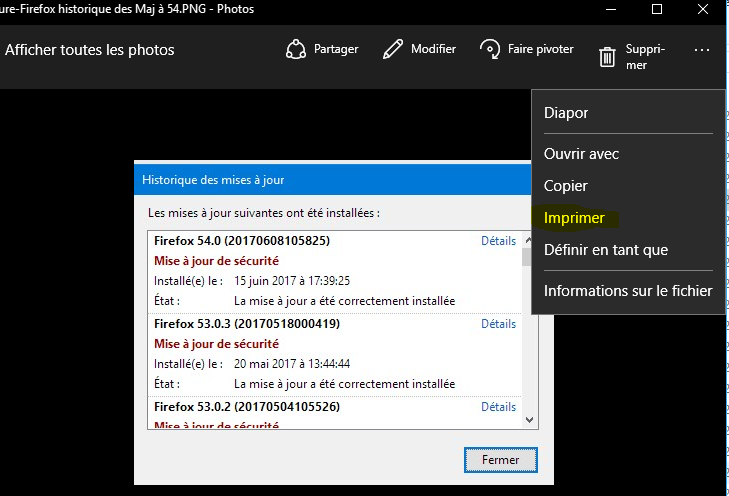Click the update list scroll up arrow
The width and height of the screenshot is (729, 496).
[528, 240]
